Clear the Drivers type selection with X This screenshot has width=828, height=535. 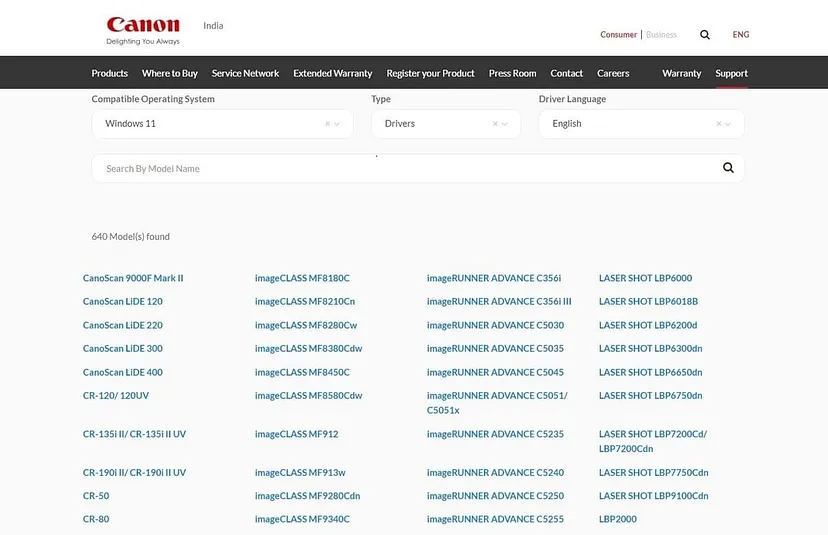tap(495, 124)
